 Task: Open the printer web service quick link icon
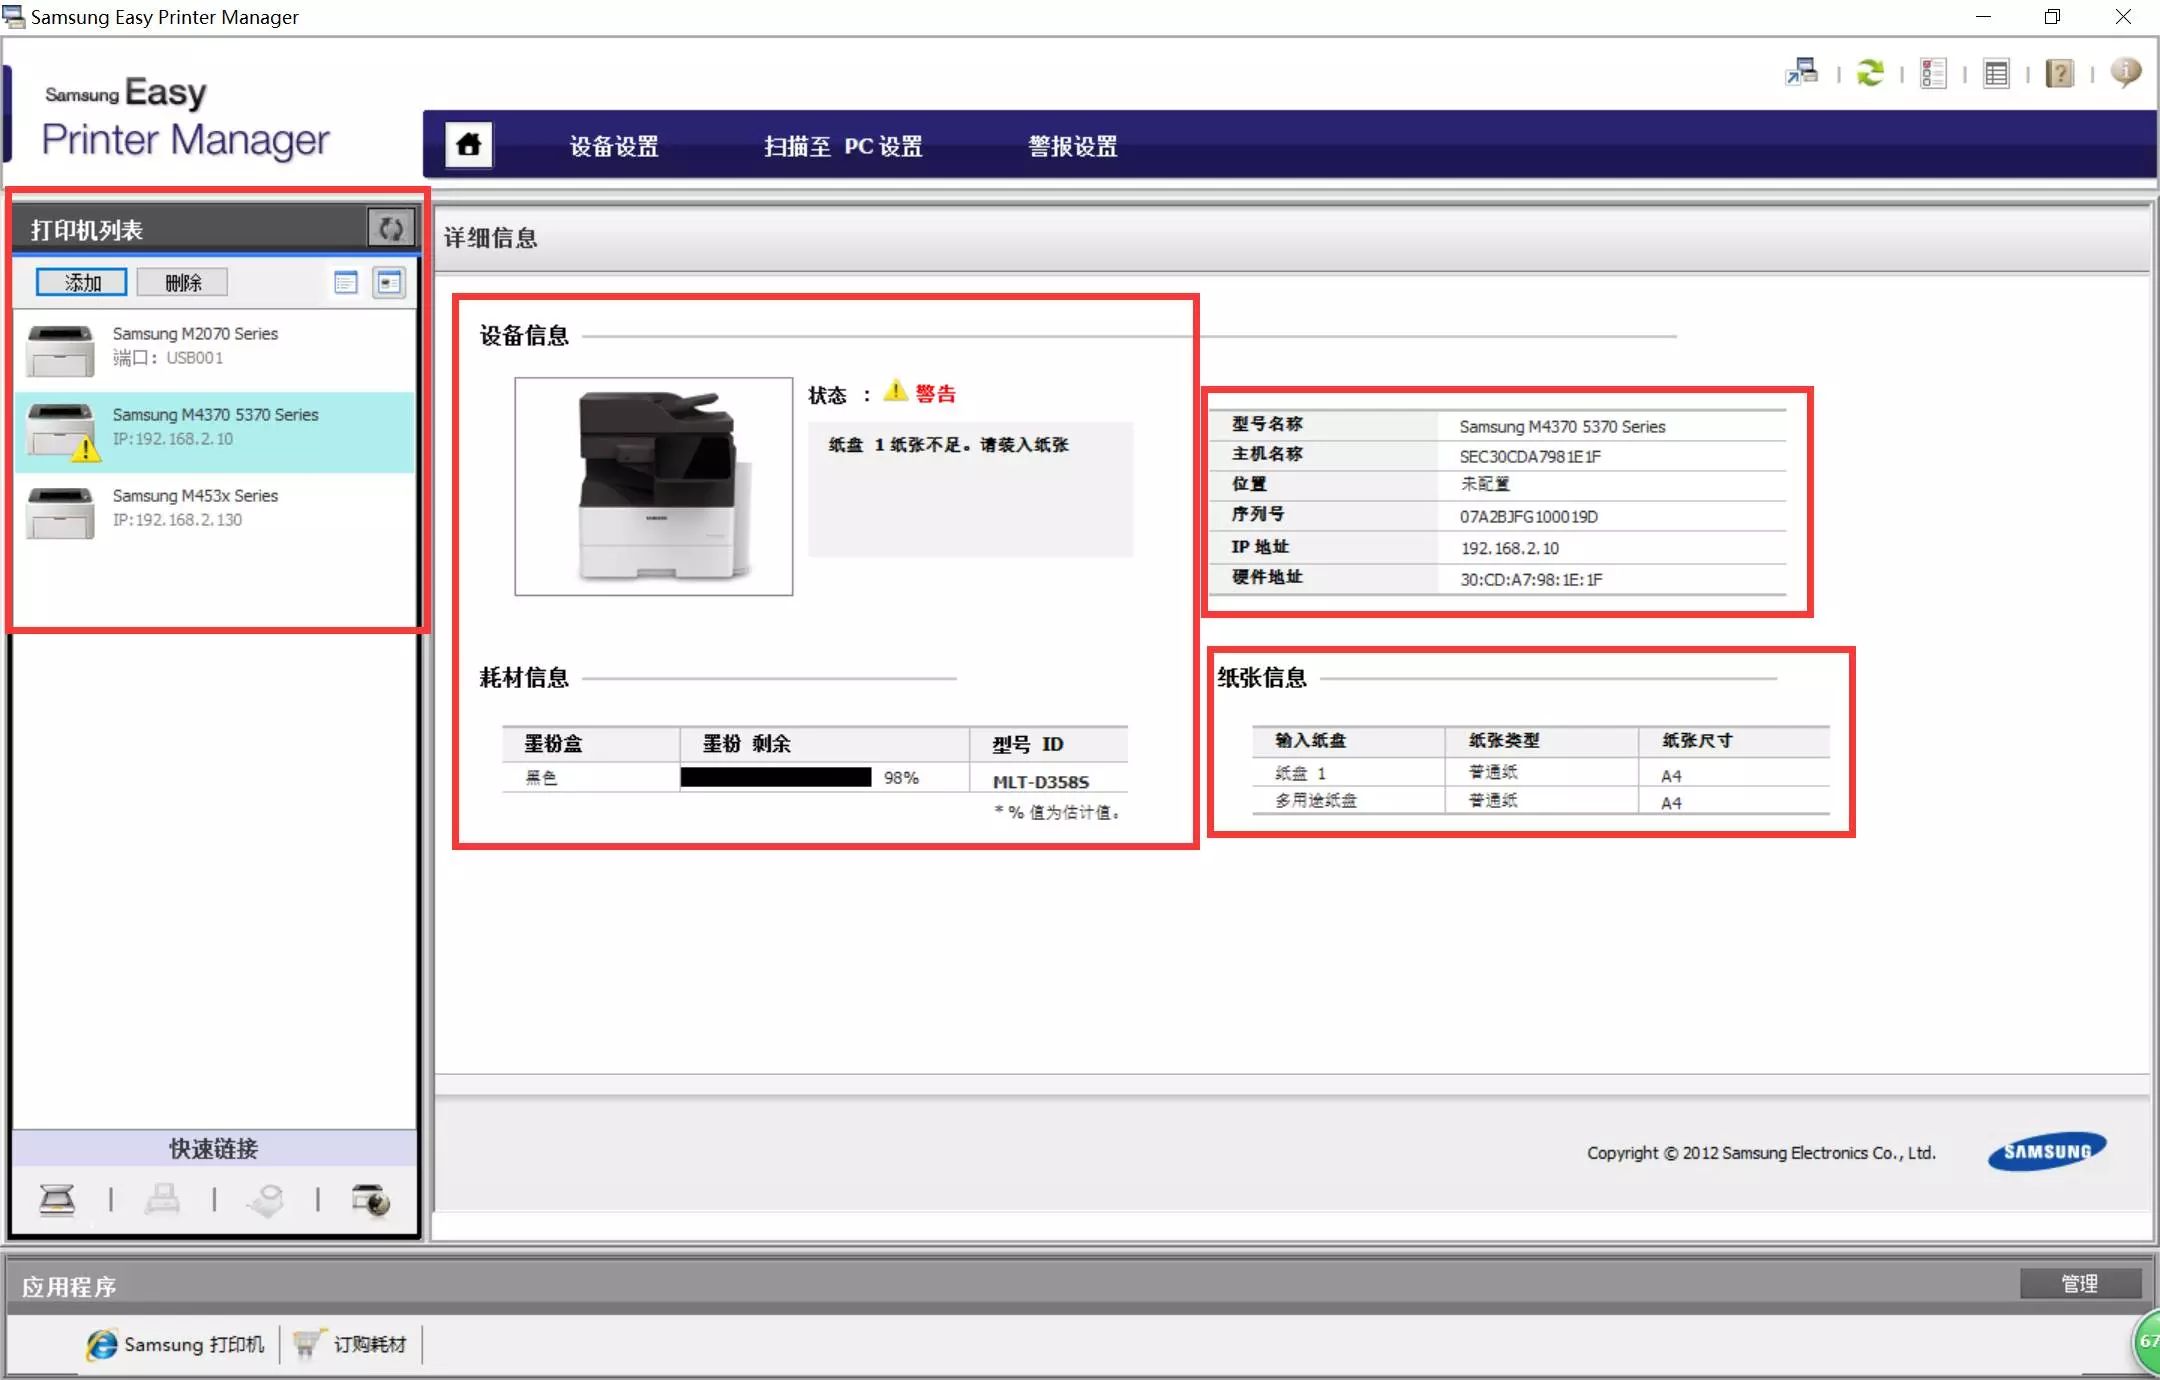[x=371, y=1199]
